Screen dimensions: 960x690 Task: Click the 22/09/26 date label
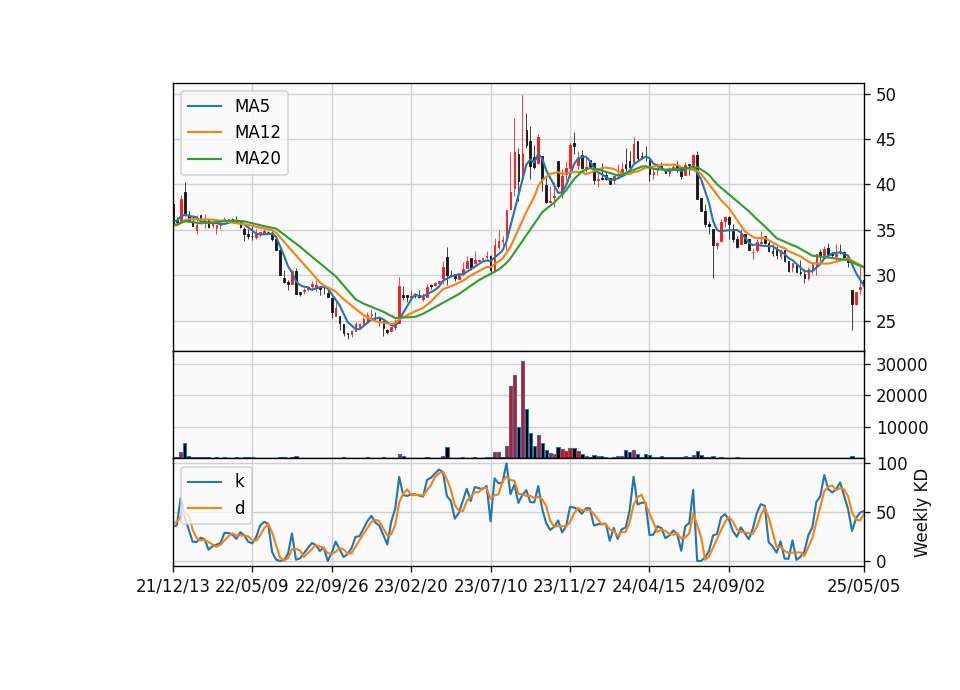pyautogui.click(x=331, y=587)
